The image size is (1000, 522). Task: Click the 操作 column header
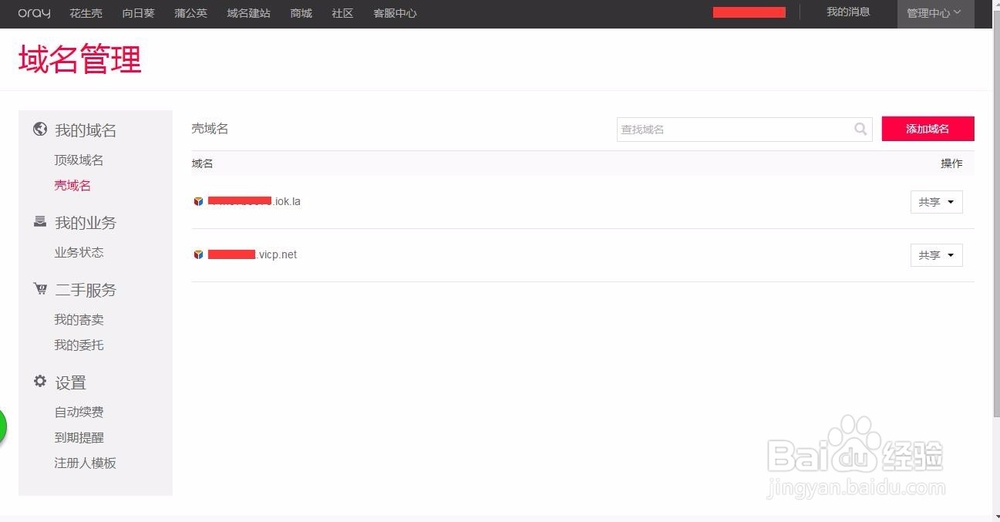(952, 164)
